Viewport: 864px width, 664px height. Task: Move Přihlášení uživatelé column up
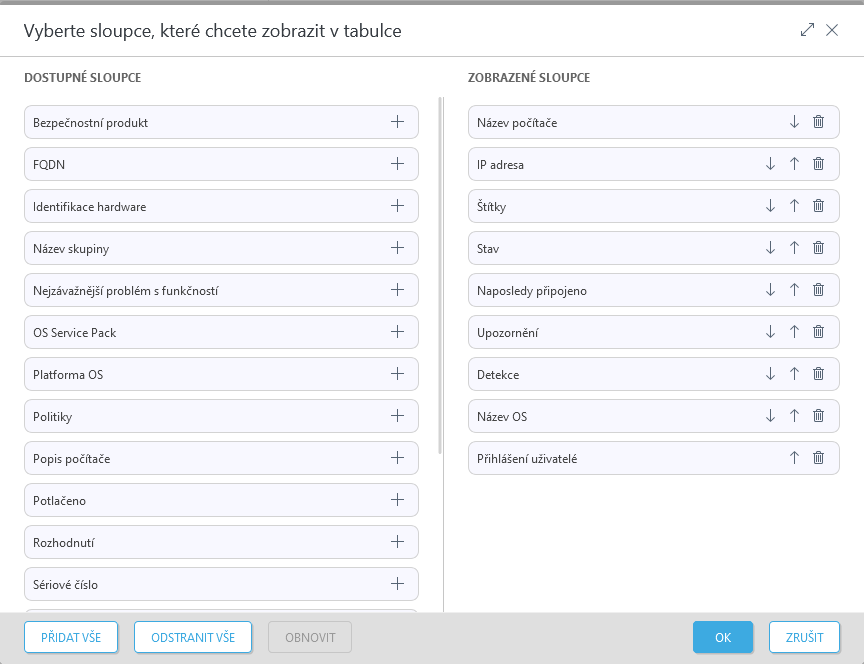coord(794,458)
